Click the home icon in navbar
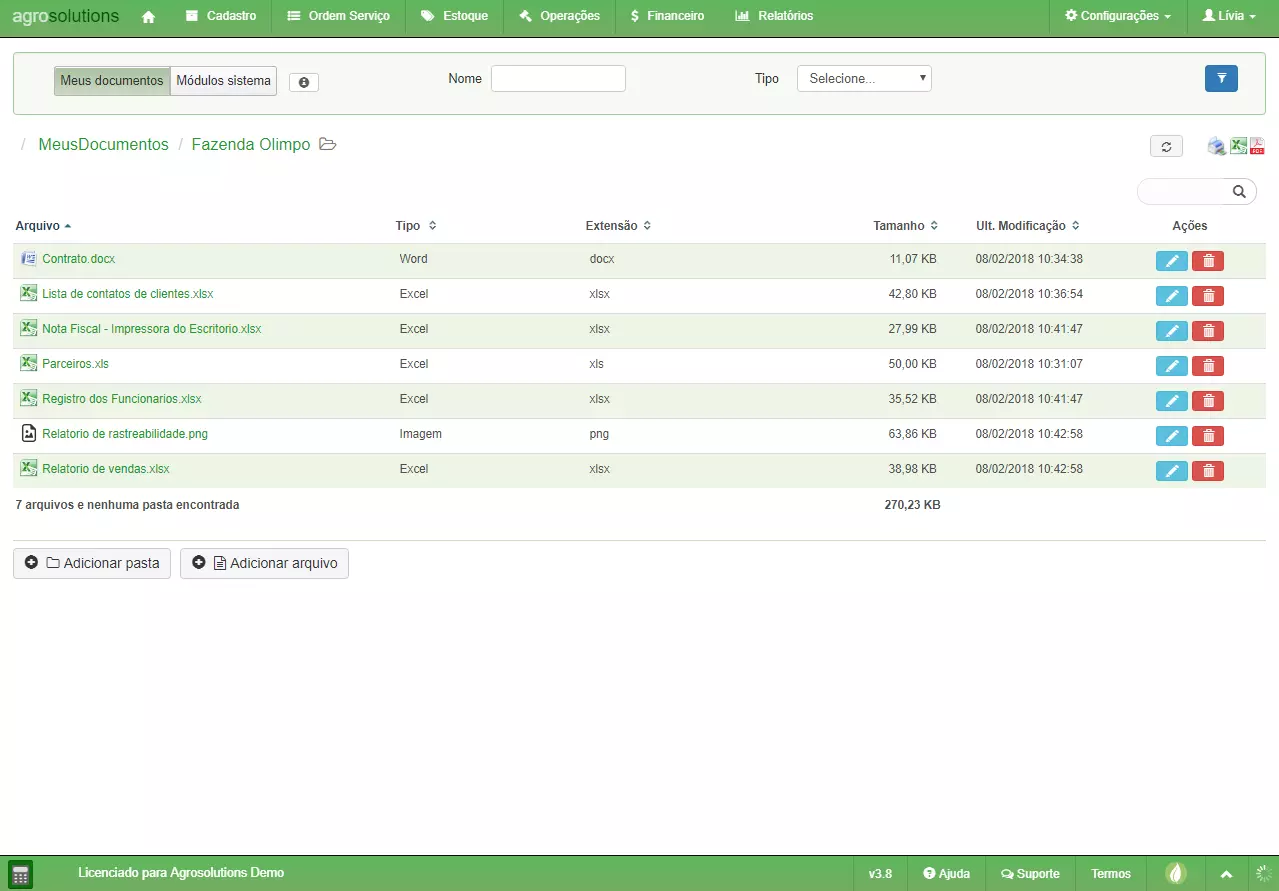1279x891 pixels. tap(149, 16)
